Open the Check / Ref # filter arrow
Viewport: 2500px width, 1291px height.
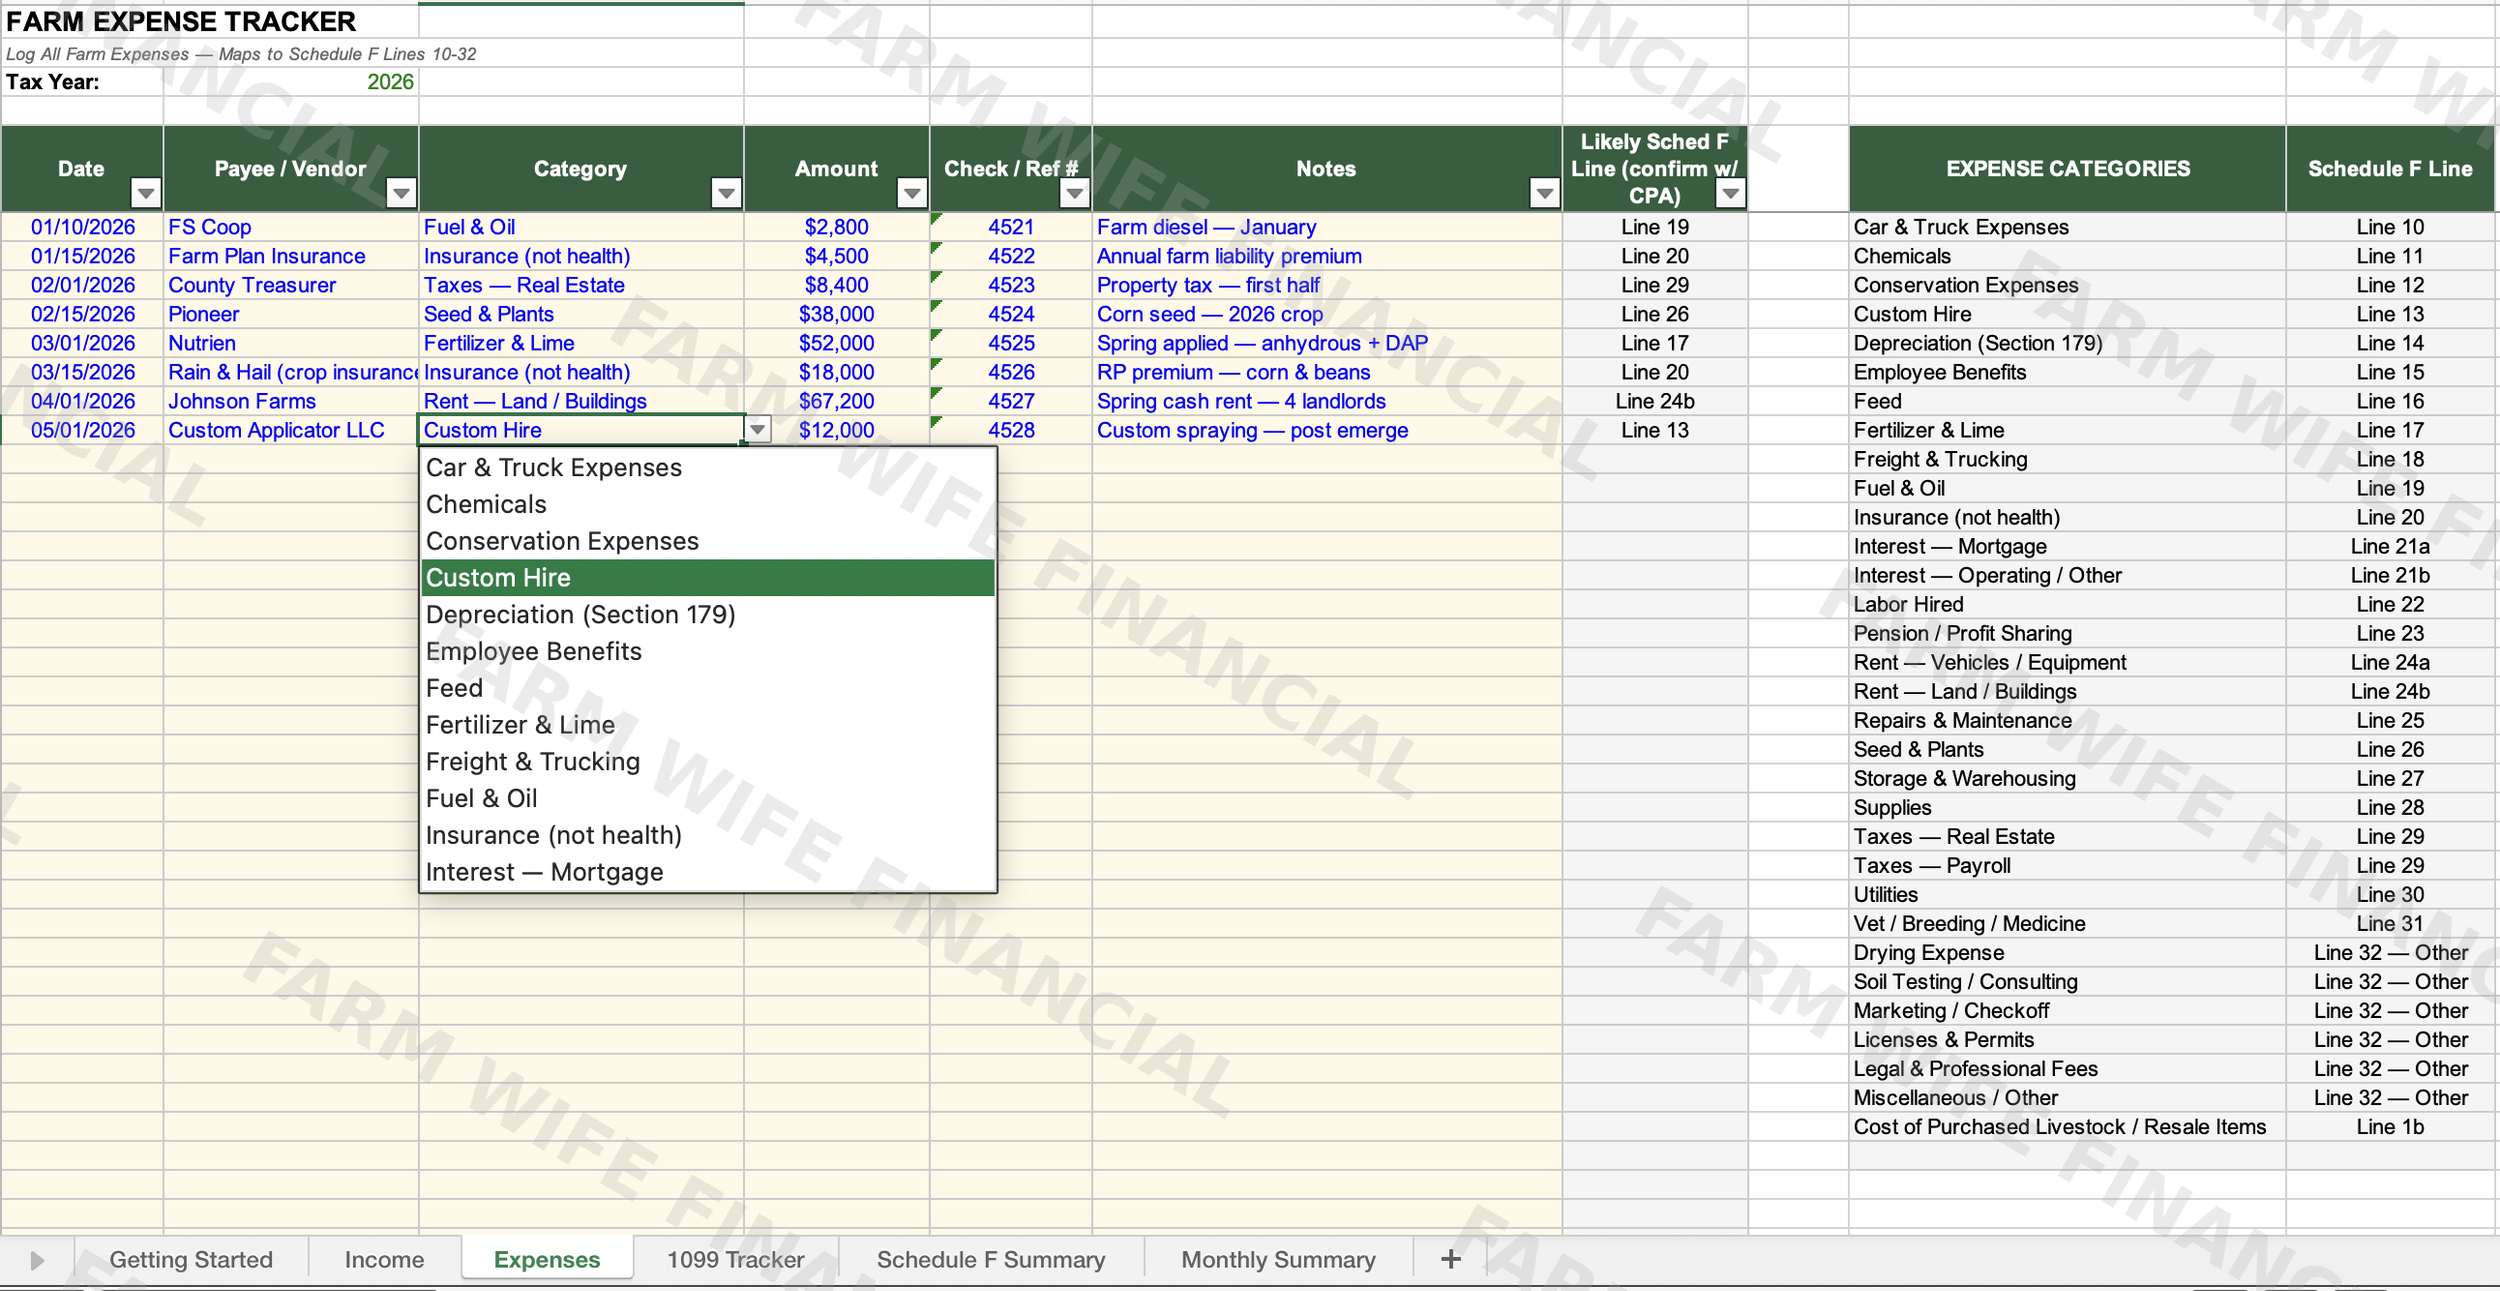pyautogui.click(x=1074, y=193)
